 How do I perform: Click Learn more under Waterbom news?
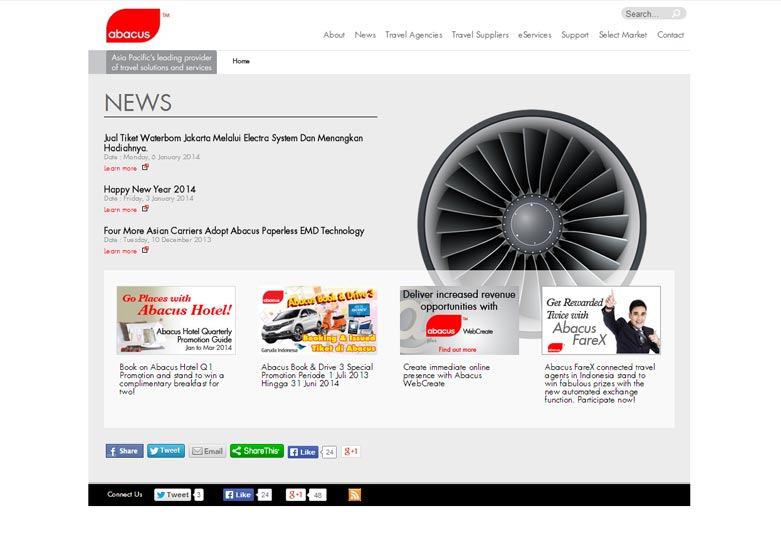point(120,168)
